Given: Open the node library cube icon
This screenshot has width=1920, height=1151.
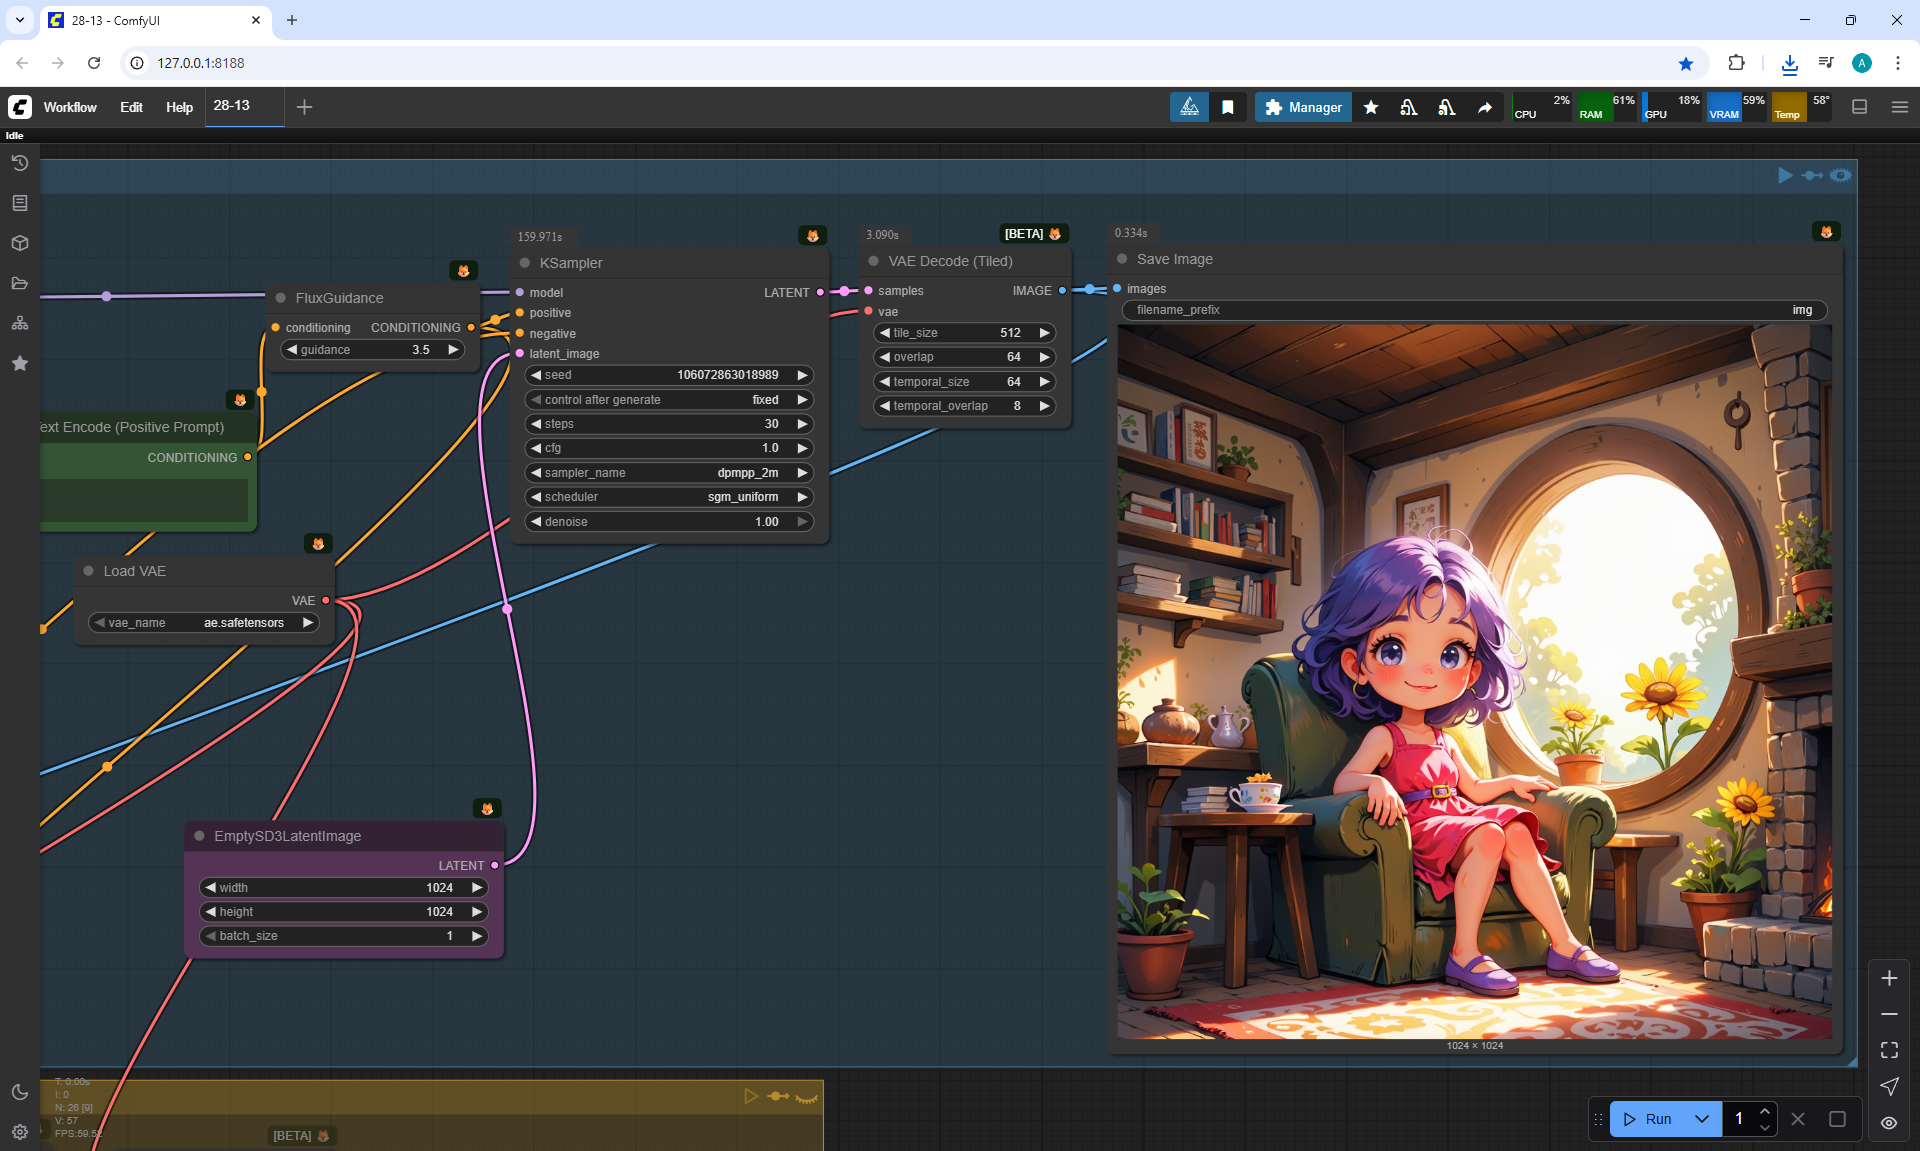Looking at the screenshot, I should coord(19,243).
